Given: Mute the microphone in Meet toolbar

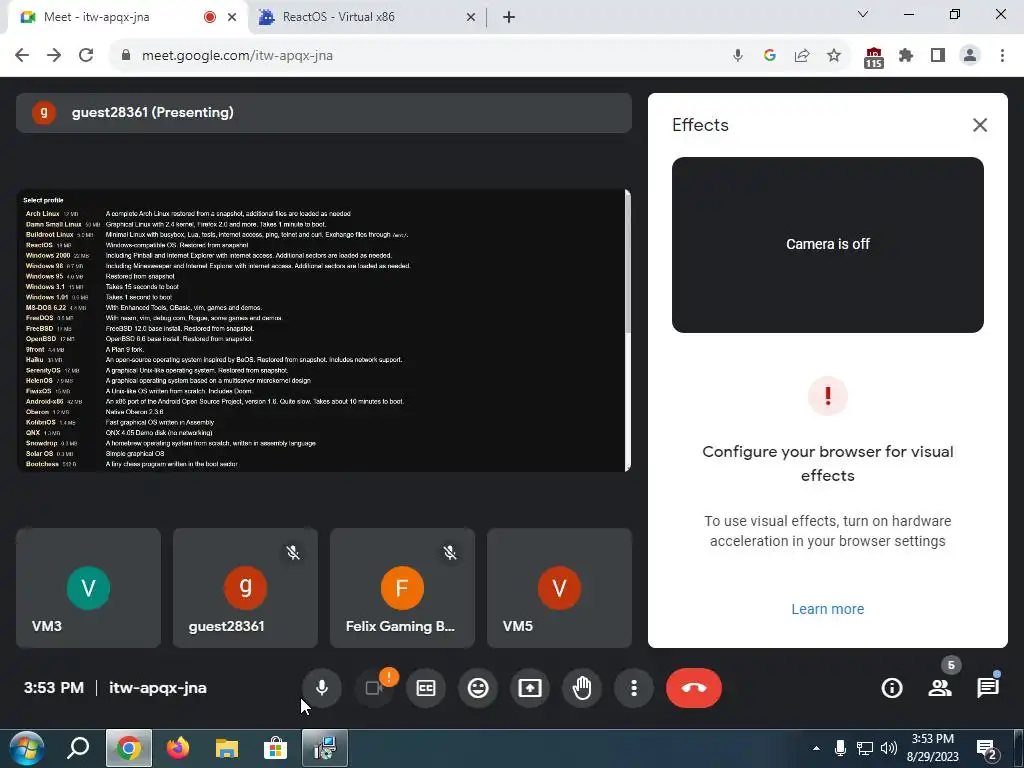Looking at the screenshot, I should pos(321,688).
